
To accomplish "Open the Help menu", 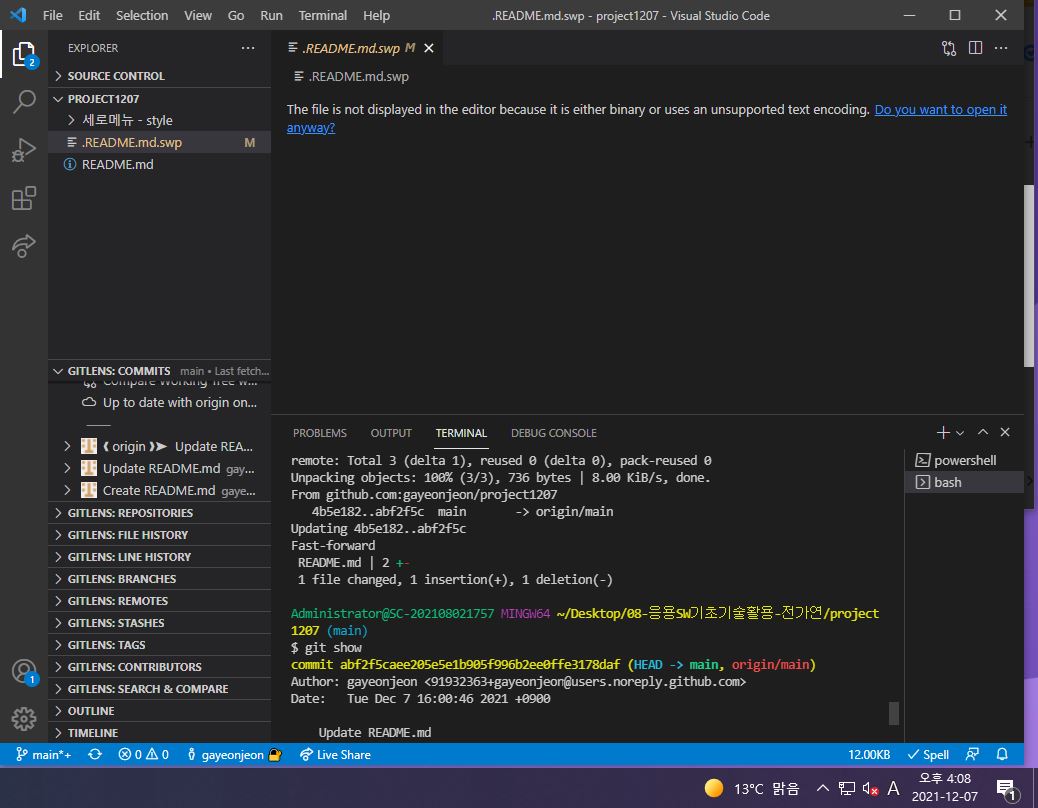I will [x=376, y=15].
